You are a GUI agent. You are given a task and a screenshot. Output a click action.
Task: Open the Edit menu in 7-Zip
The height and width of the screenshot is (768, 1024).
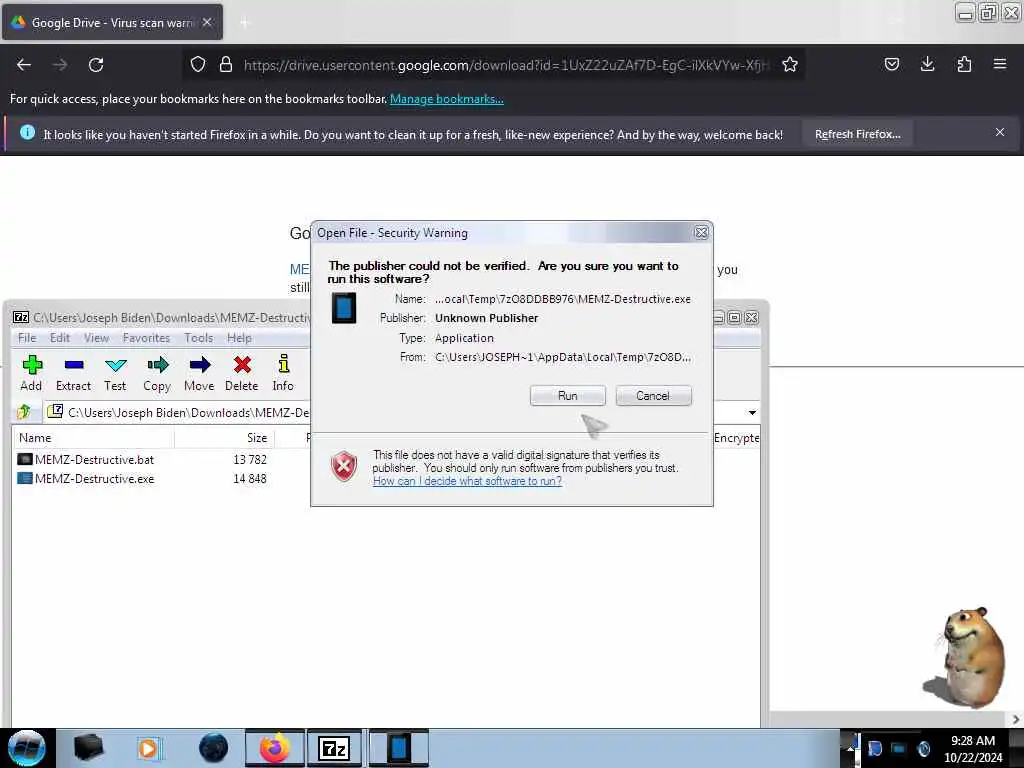click(x=59, y=338)
